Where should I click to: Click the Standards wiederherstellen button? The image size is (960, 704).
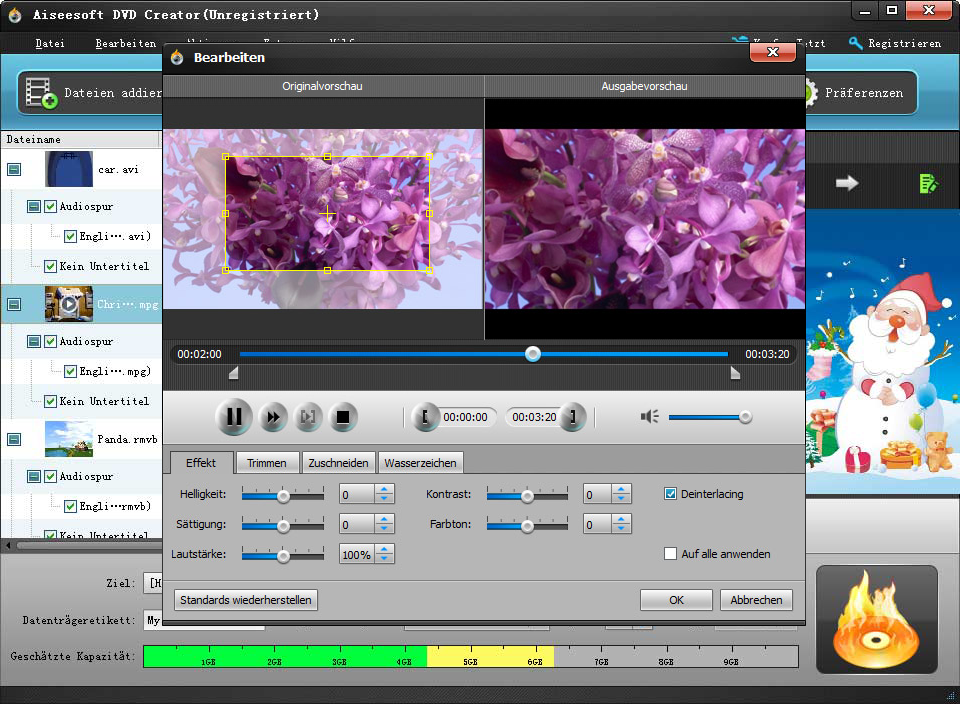[243, 599]
